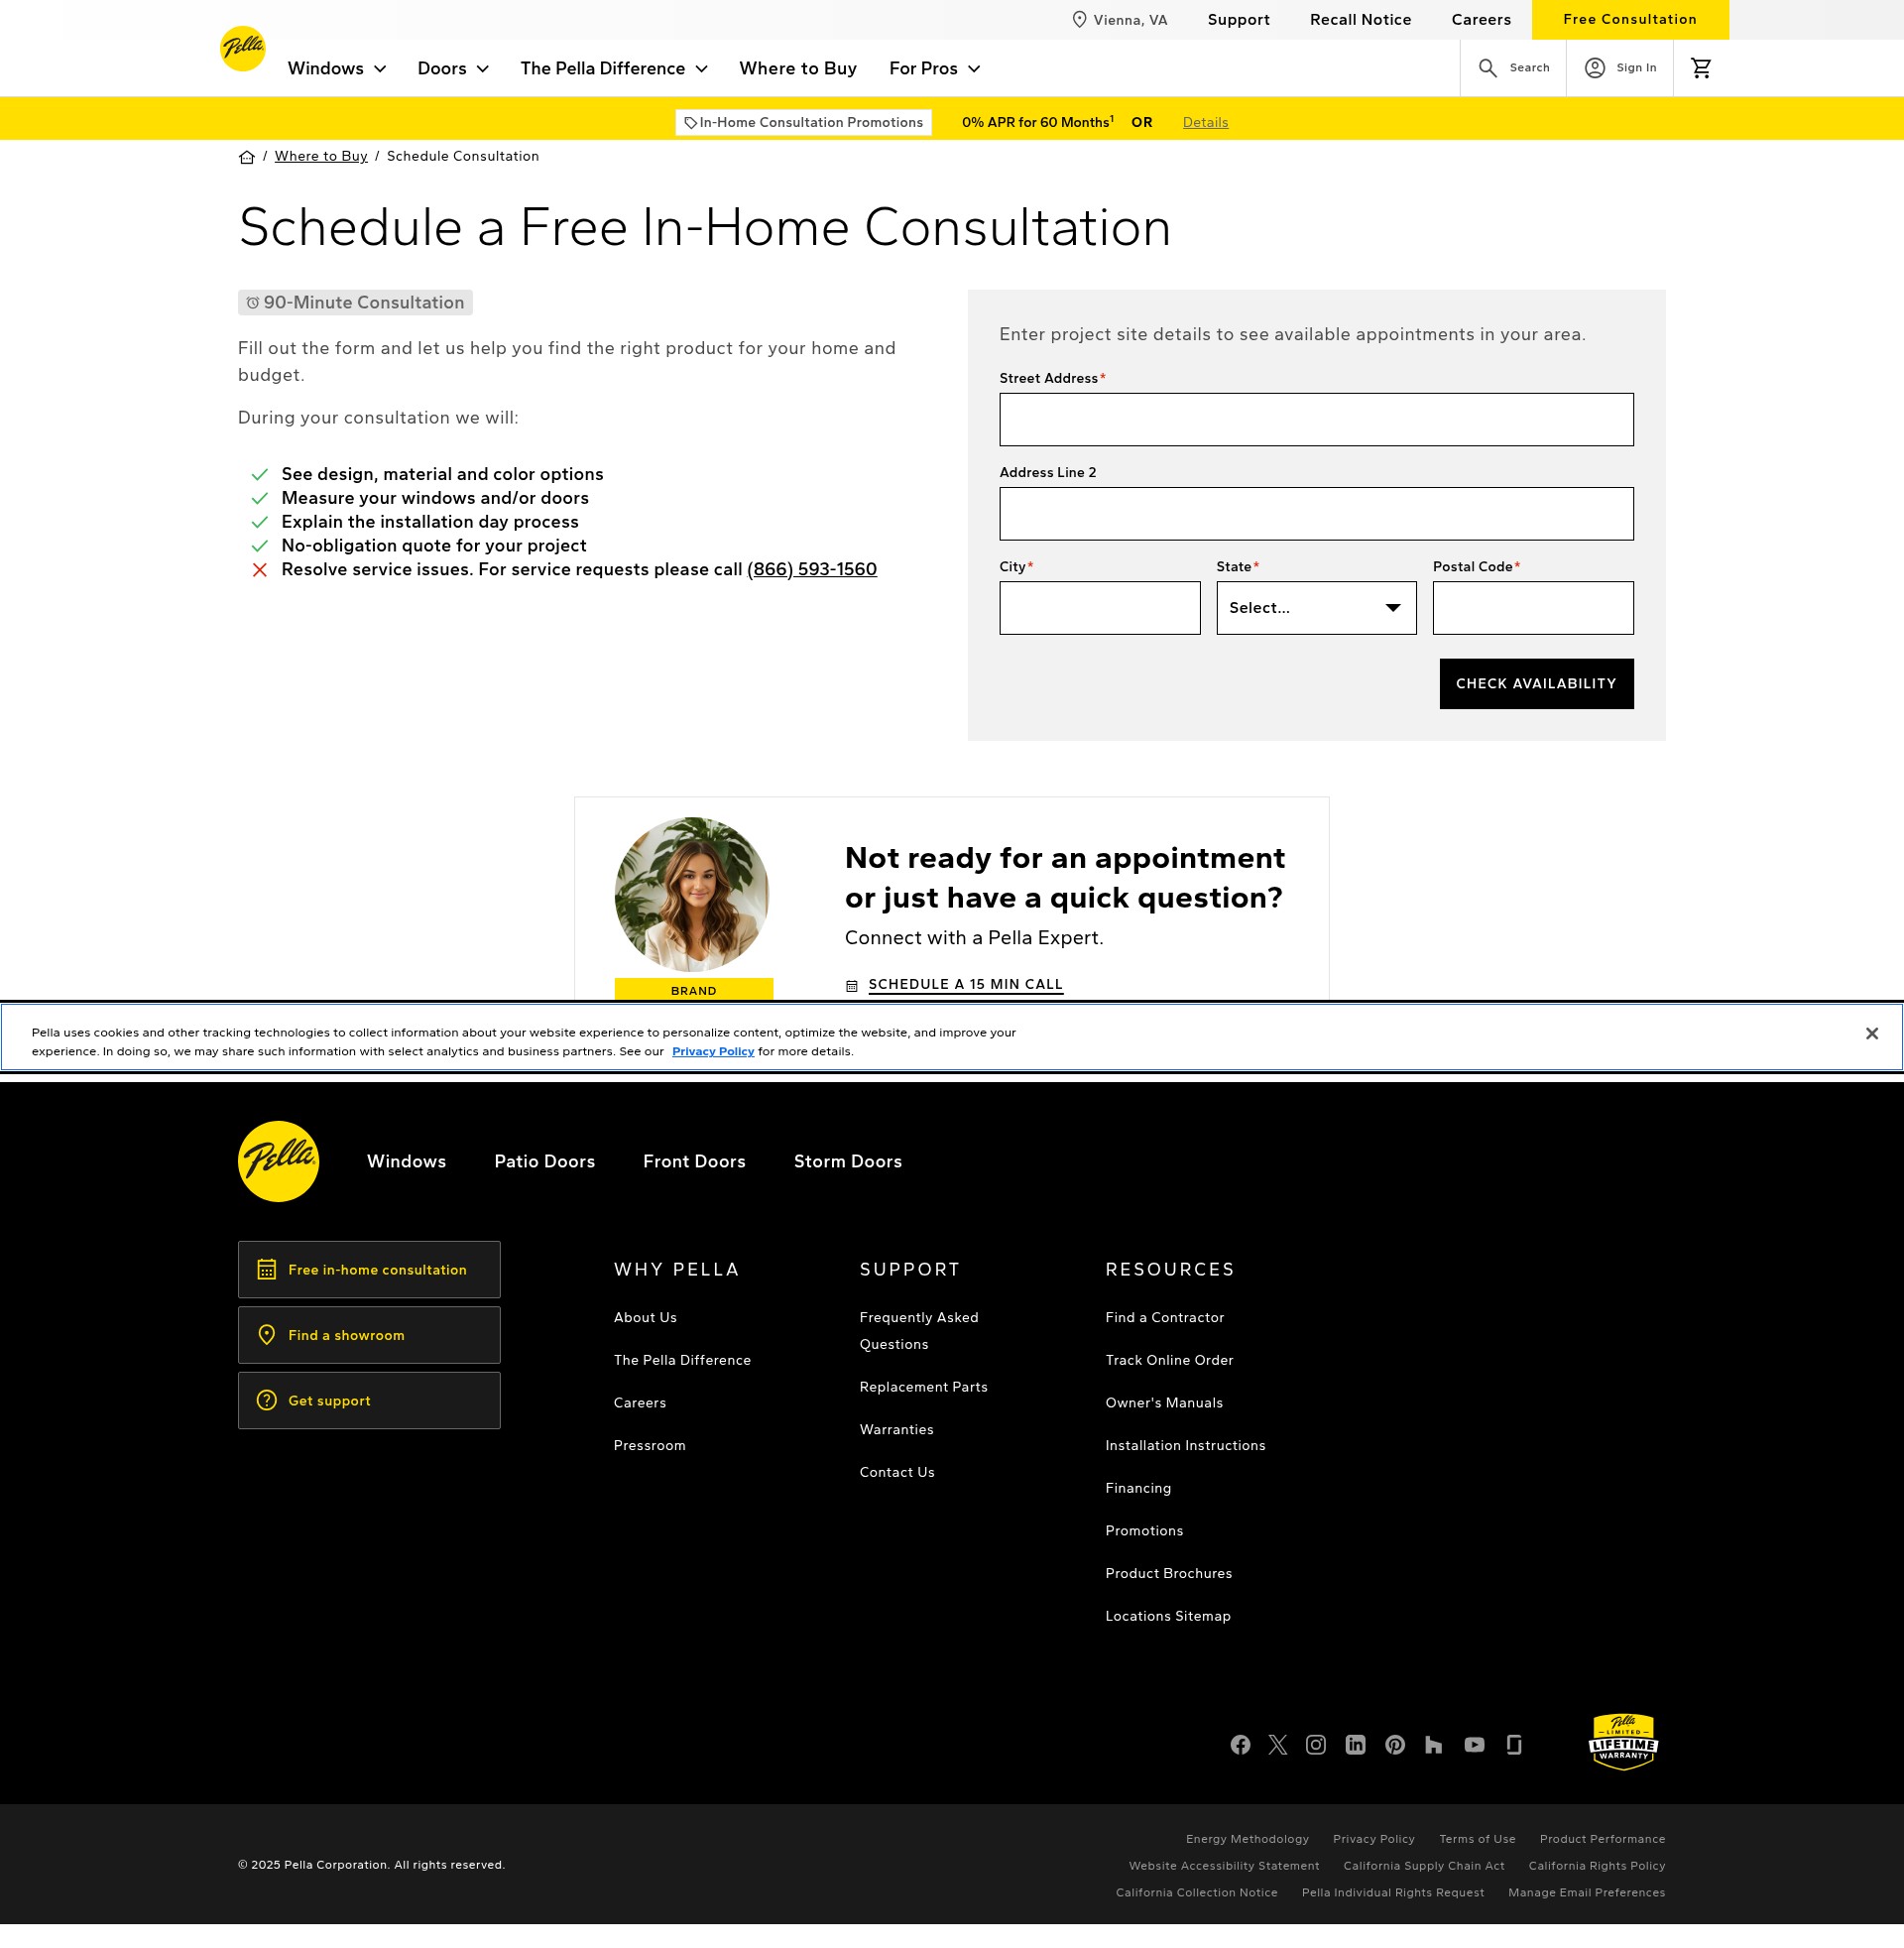Open Frequently Asked Questions footer link
Screen dimensions: 1904x1948
coord(918,1331)
